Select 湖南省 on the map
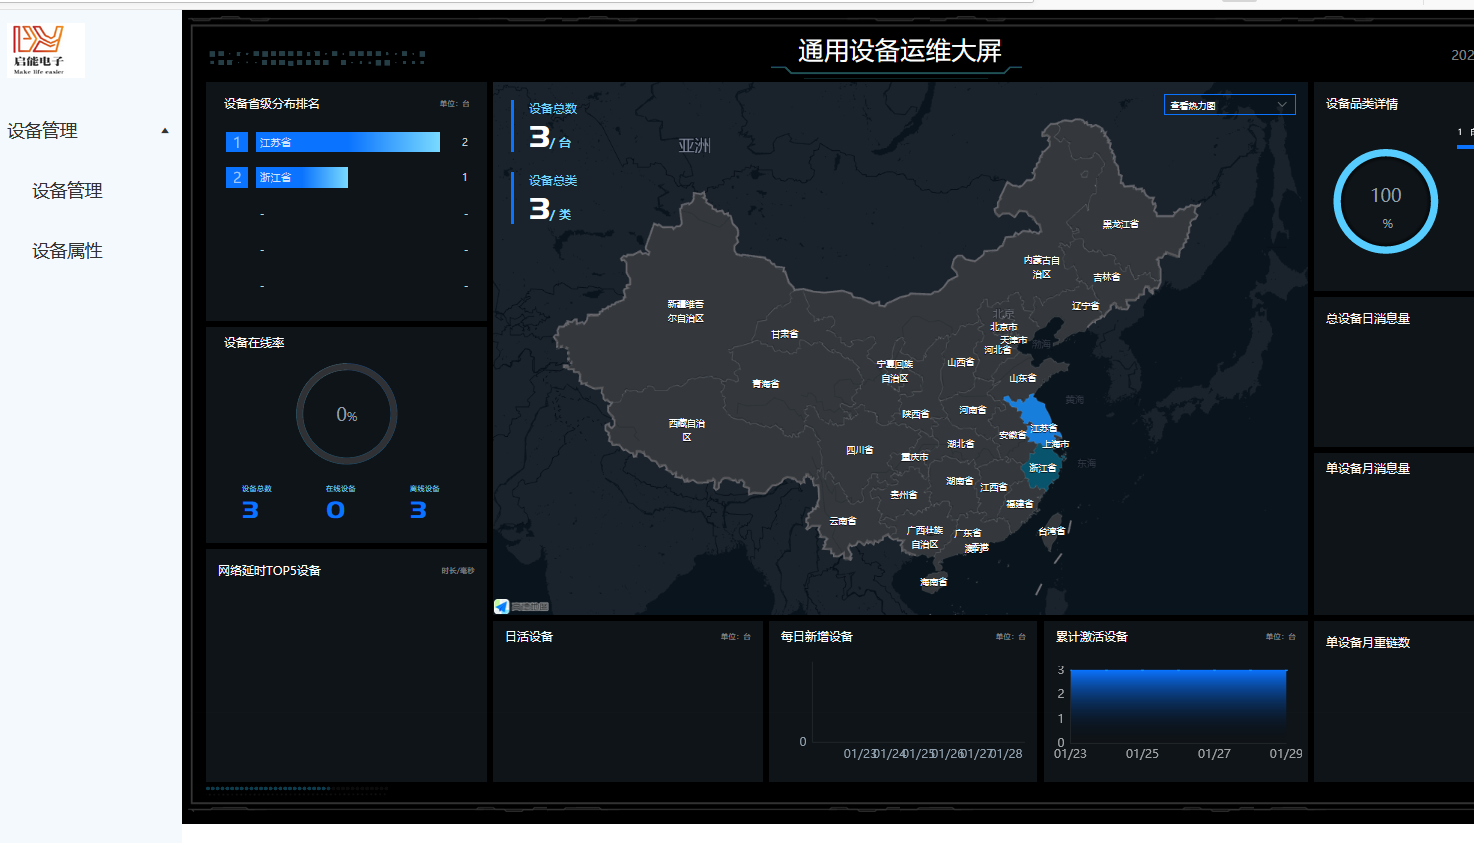The image size is (1474, 843). coord(960,481)
